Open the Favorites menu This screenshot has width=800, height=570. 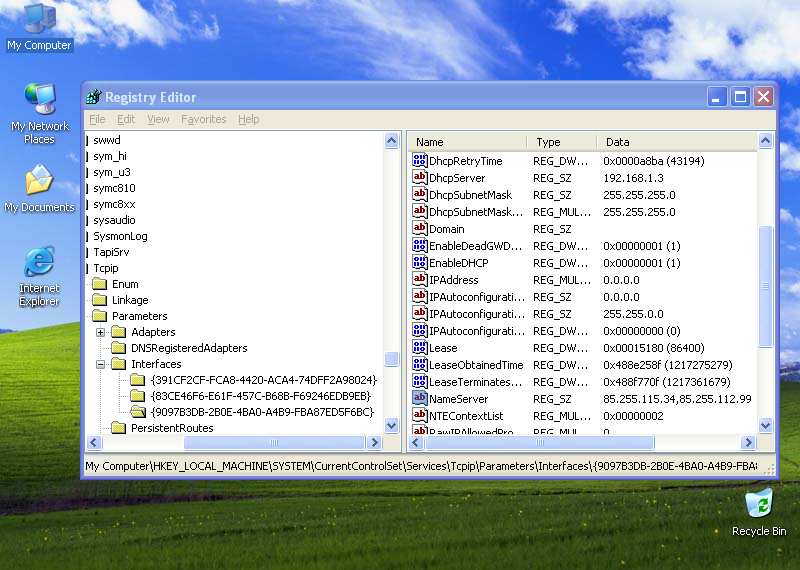204,119
